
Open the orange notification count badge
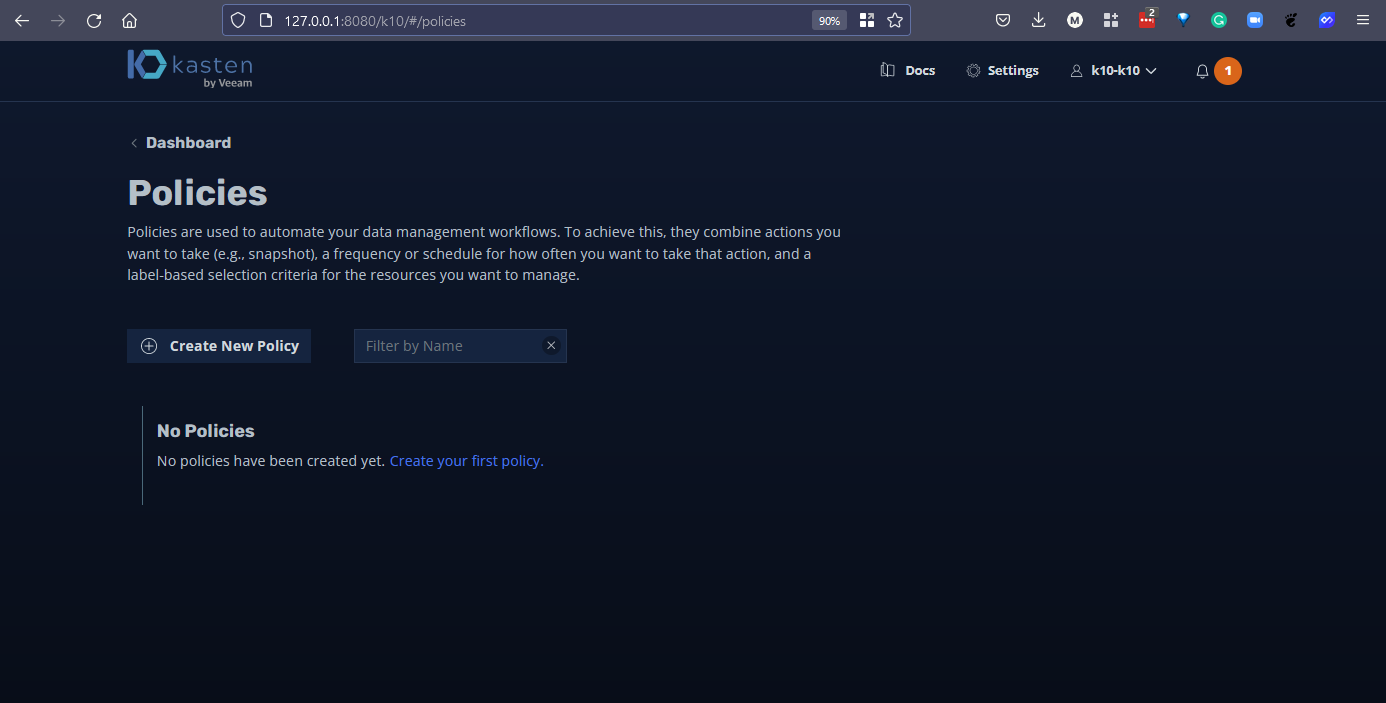click(1228, 71)
